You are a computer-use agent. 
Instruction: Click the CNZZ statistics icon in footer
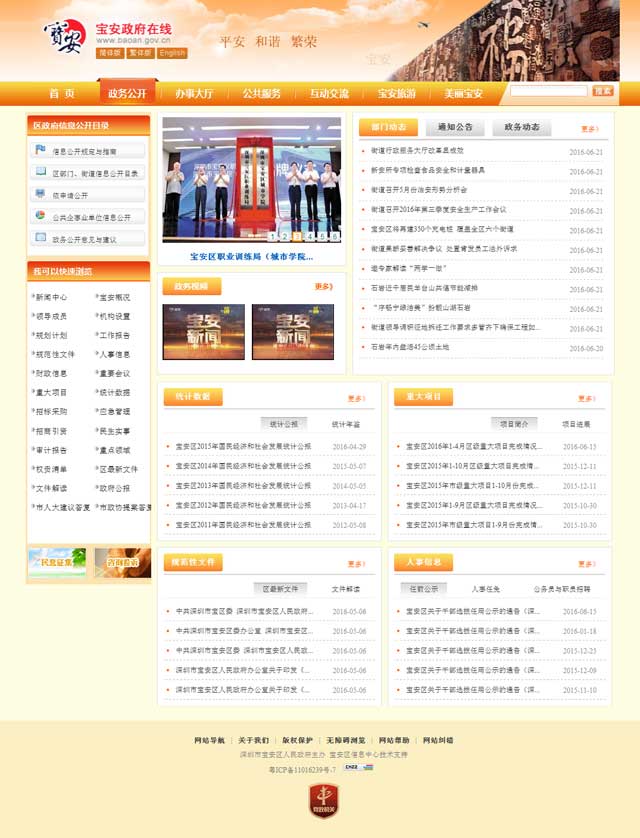pyautogui.click(x=357, y=767)
